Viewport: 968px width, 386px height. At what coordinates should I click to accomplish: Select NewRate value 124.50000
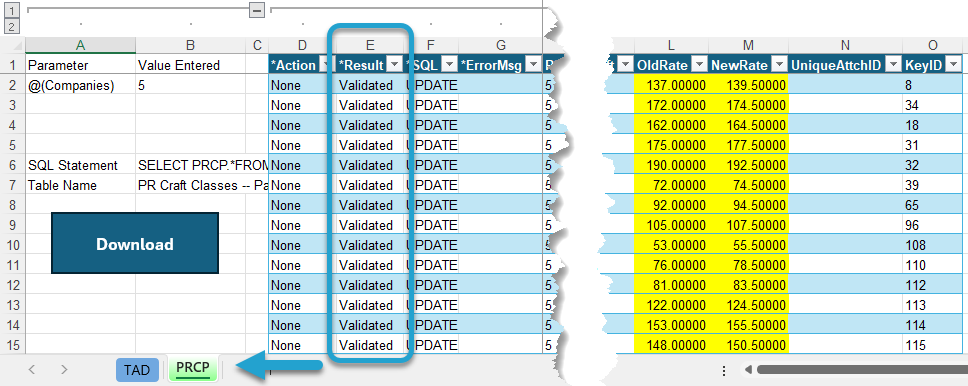tap(748, 305)
